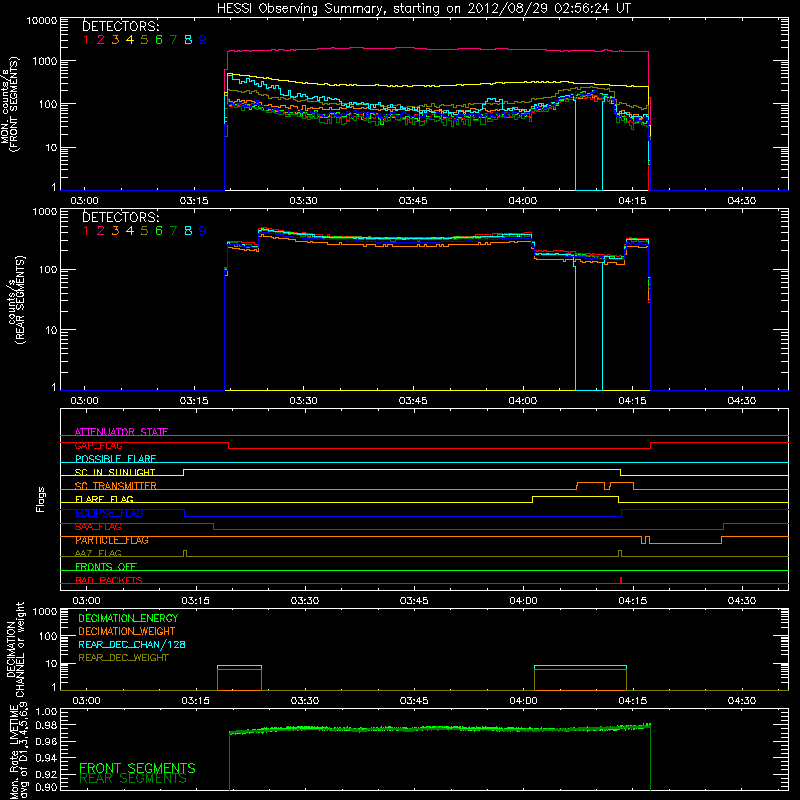Image resolution: width=800 pixels, height=800 pixels.
Task: Click the HESSI Observing Summary title text
Action: (x=423, y=9)
